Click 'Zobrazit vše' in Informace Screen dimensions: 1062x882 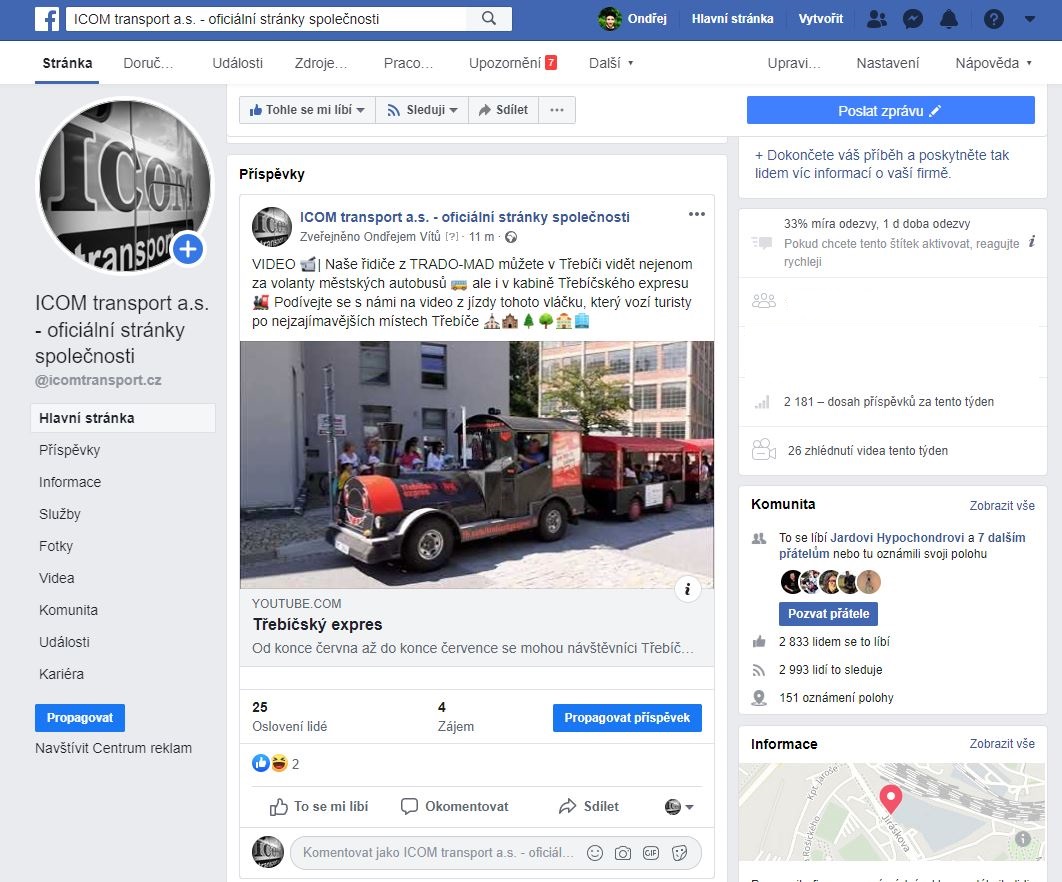pos(1002,743)
